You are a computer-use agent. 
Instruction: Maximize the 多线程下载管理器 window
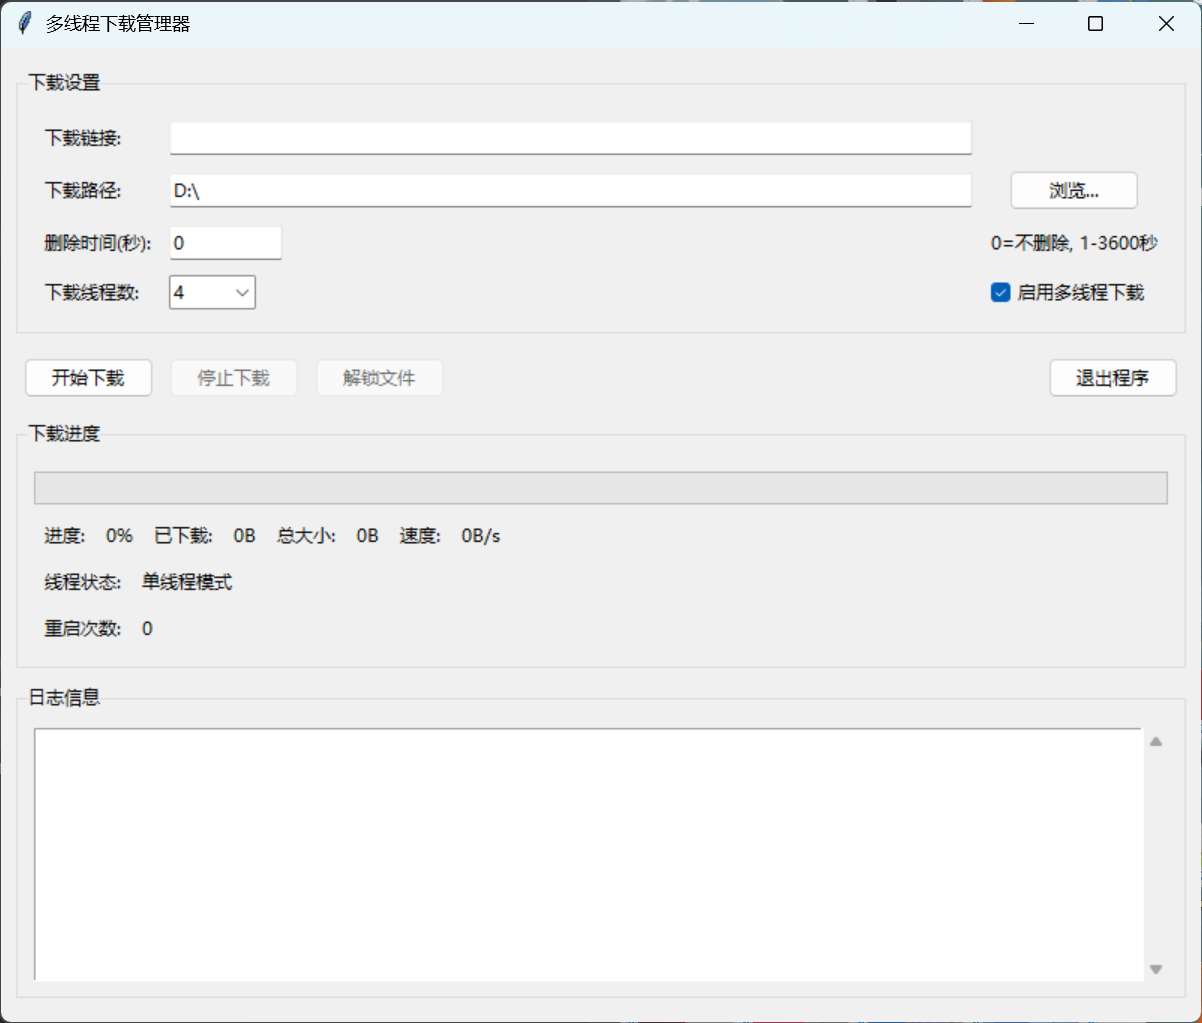[x=1096, y=24]
